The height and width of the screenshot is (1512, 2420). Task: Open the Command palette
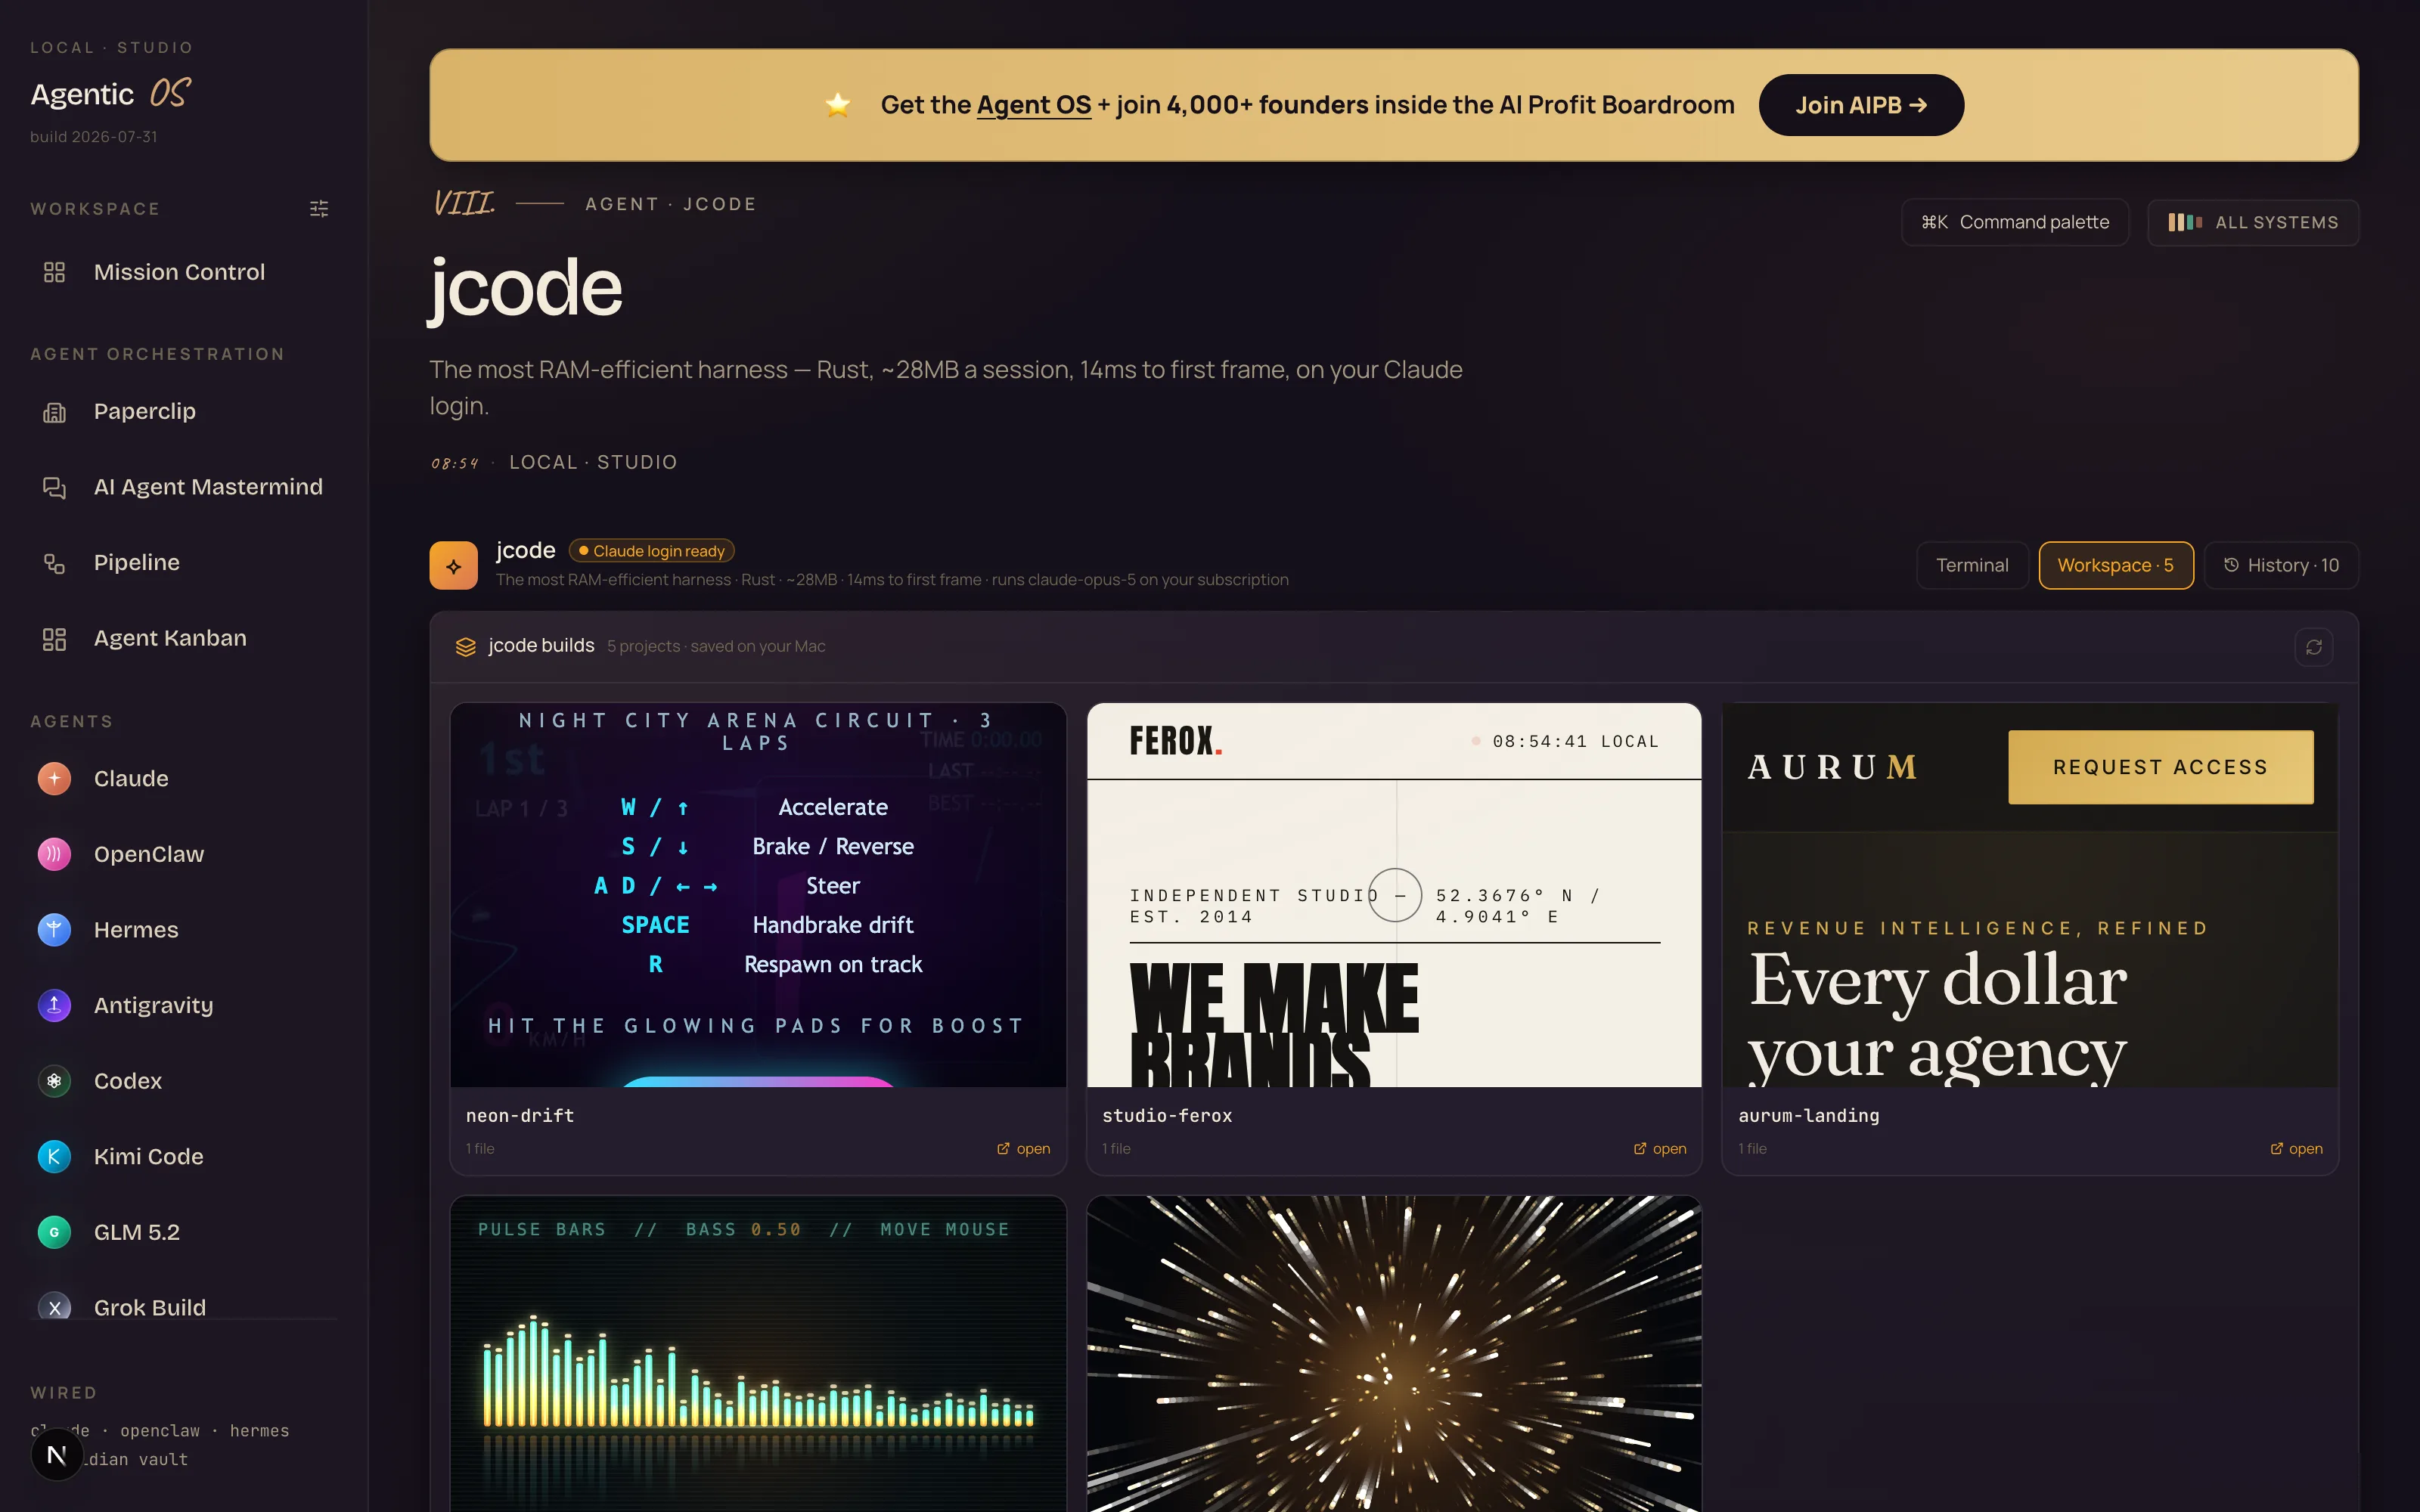click(x=2015, y=222)
